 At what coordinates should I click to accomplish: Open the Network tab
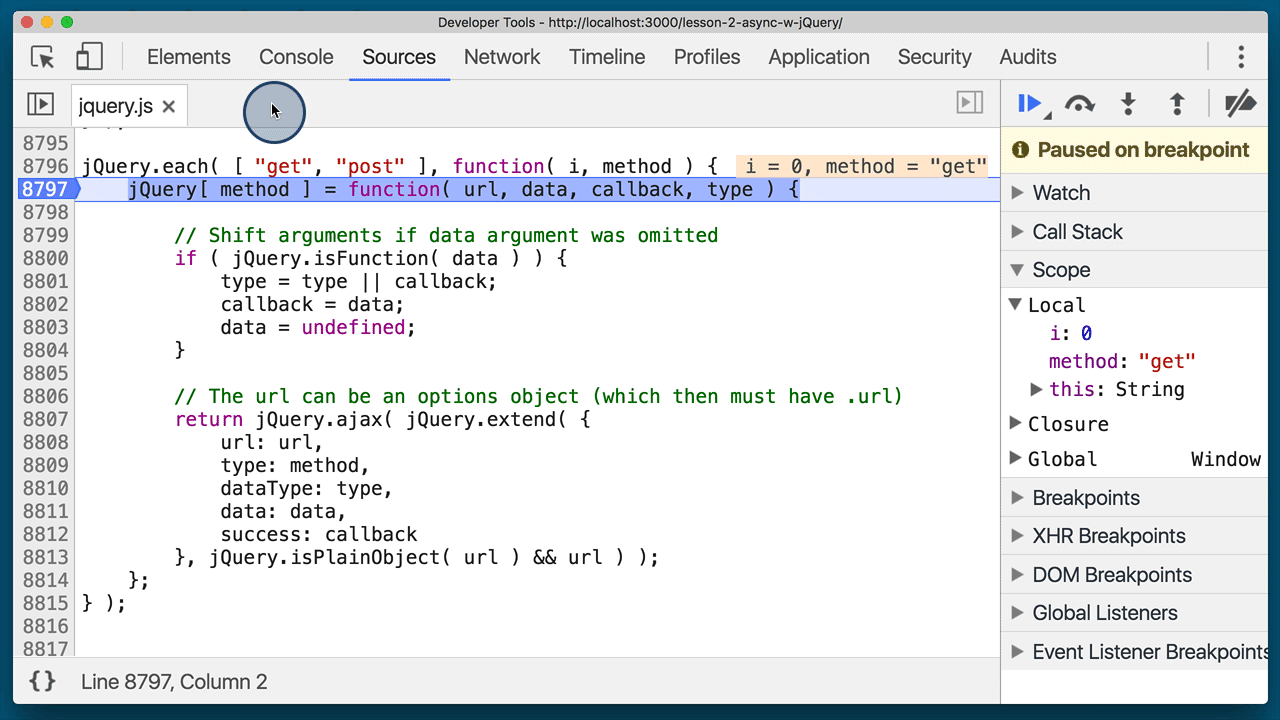tap(502, 57)
